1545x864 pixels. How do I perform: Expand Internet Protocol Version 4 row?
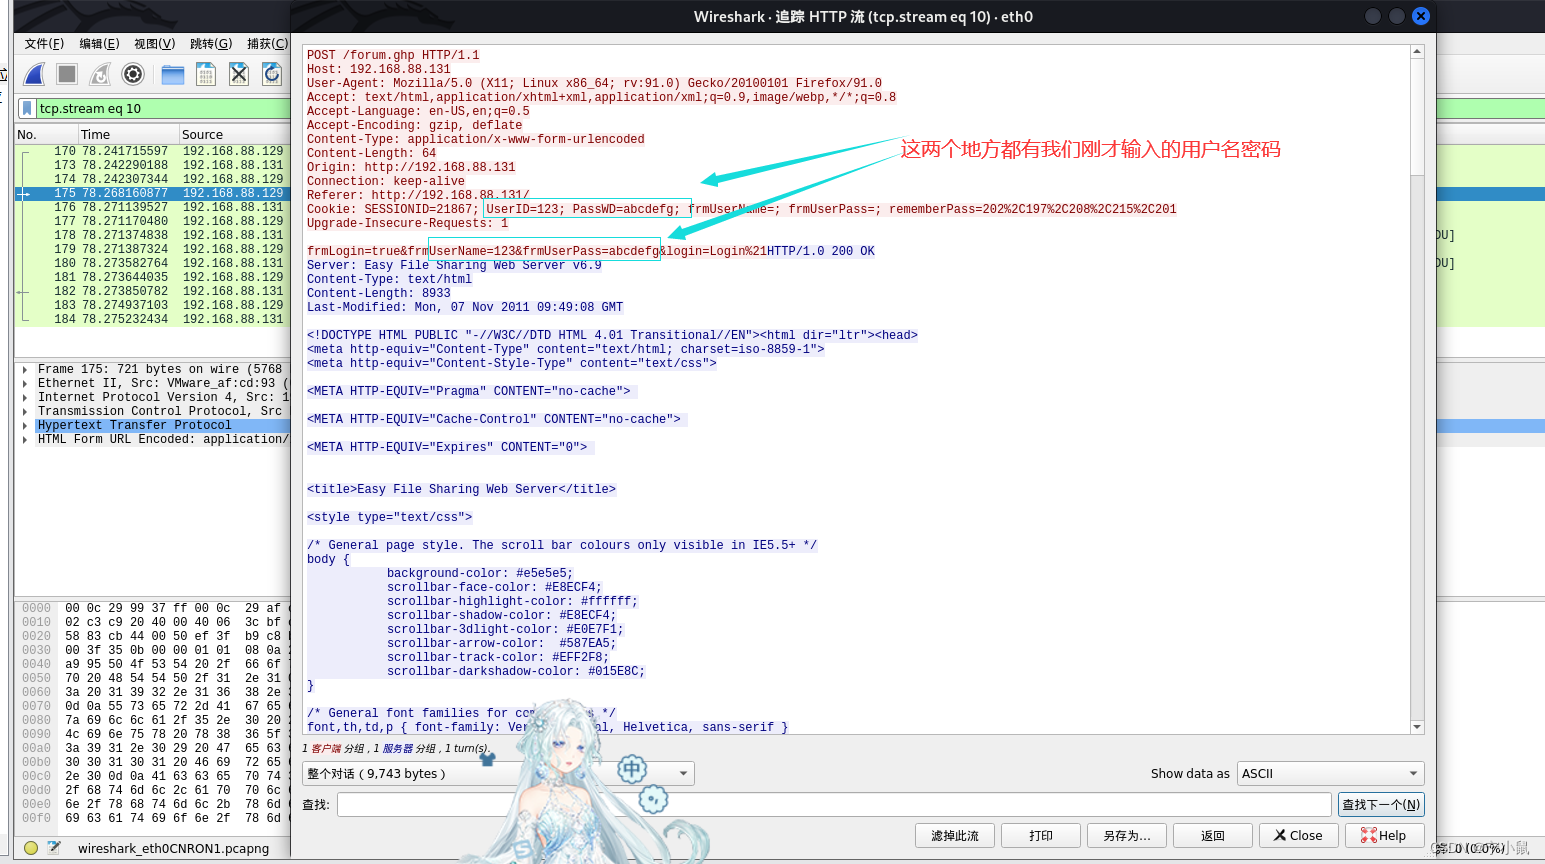coord(24,397)
